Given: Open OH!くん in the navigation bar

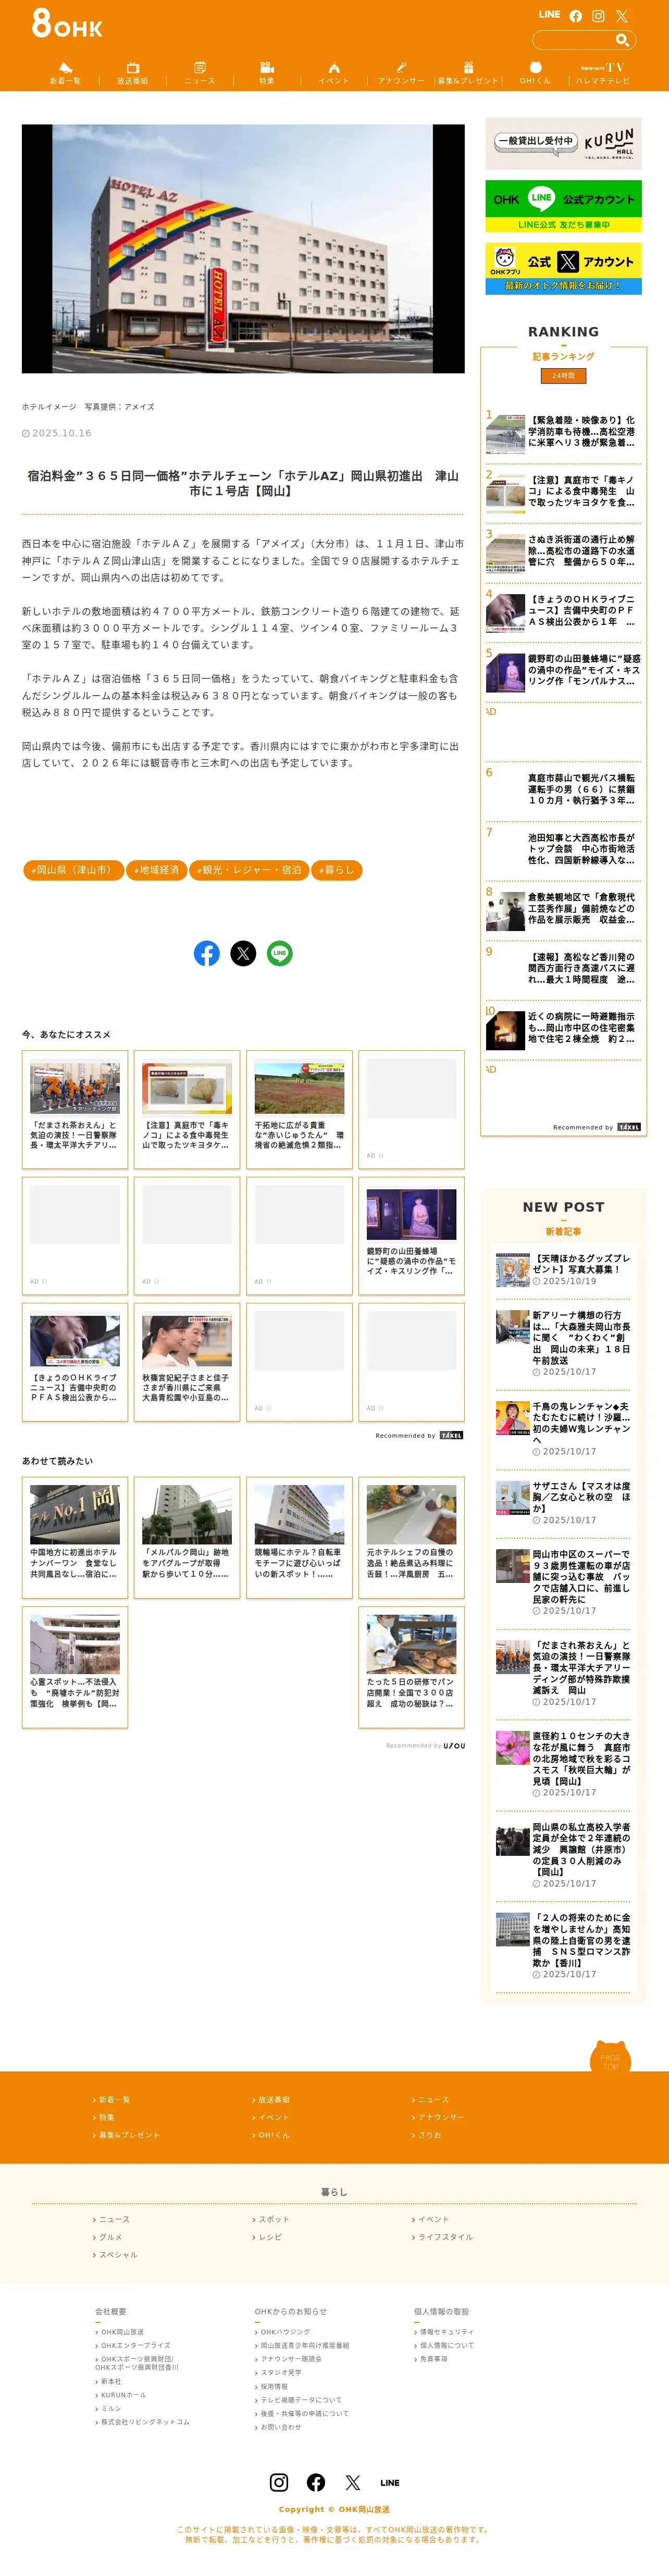Looking at the screenshot, I should 535,74.
